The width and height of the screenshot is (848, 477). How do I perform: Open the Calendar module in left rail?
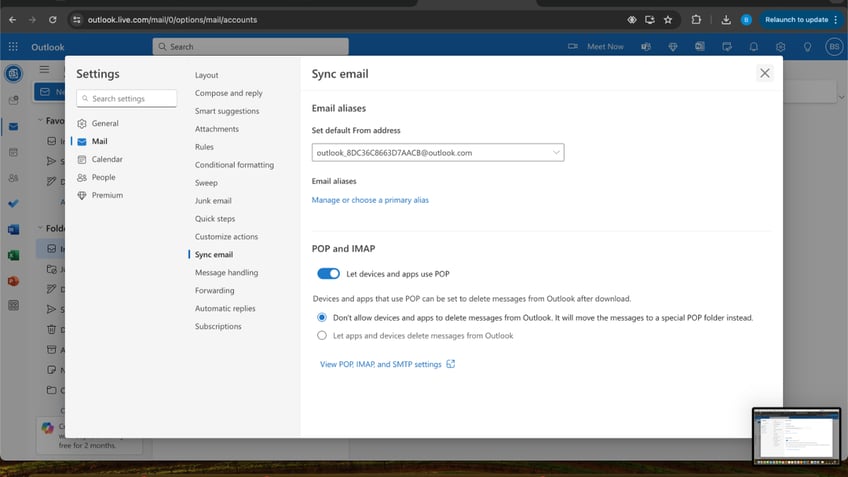click(x=14, y=153)
